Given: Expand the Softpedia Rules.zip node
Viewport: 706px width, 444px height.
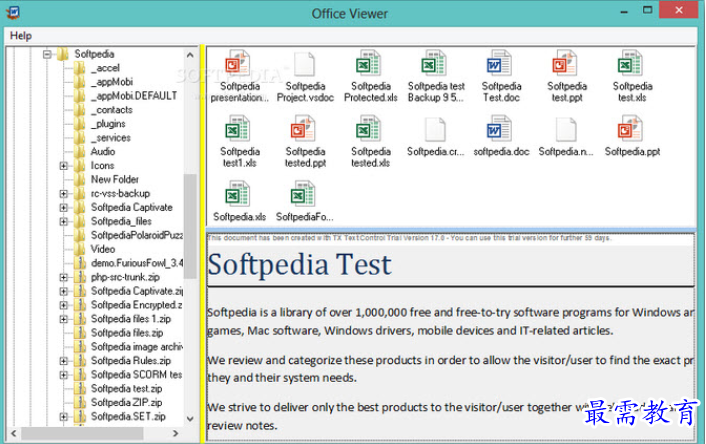Looking at the screenshot, I should coord(63,361).
